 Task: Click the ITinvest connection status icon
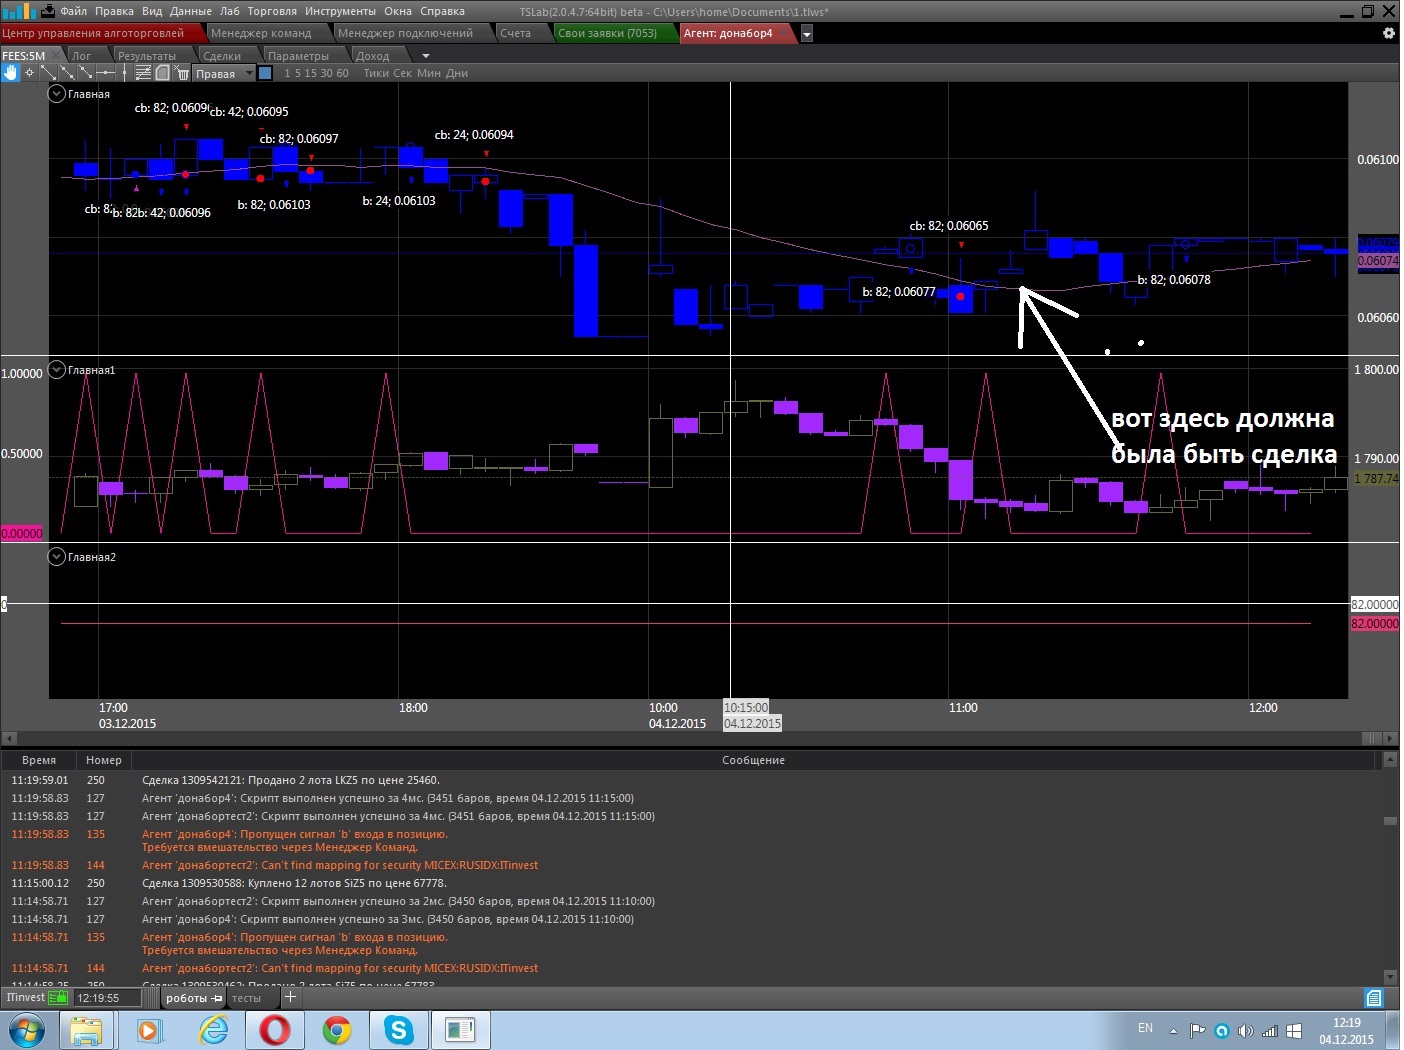pos(58,997)
